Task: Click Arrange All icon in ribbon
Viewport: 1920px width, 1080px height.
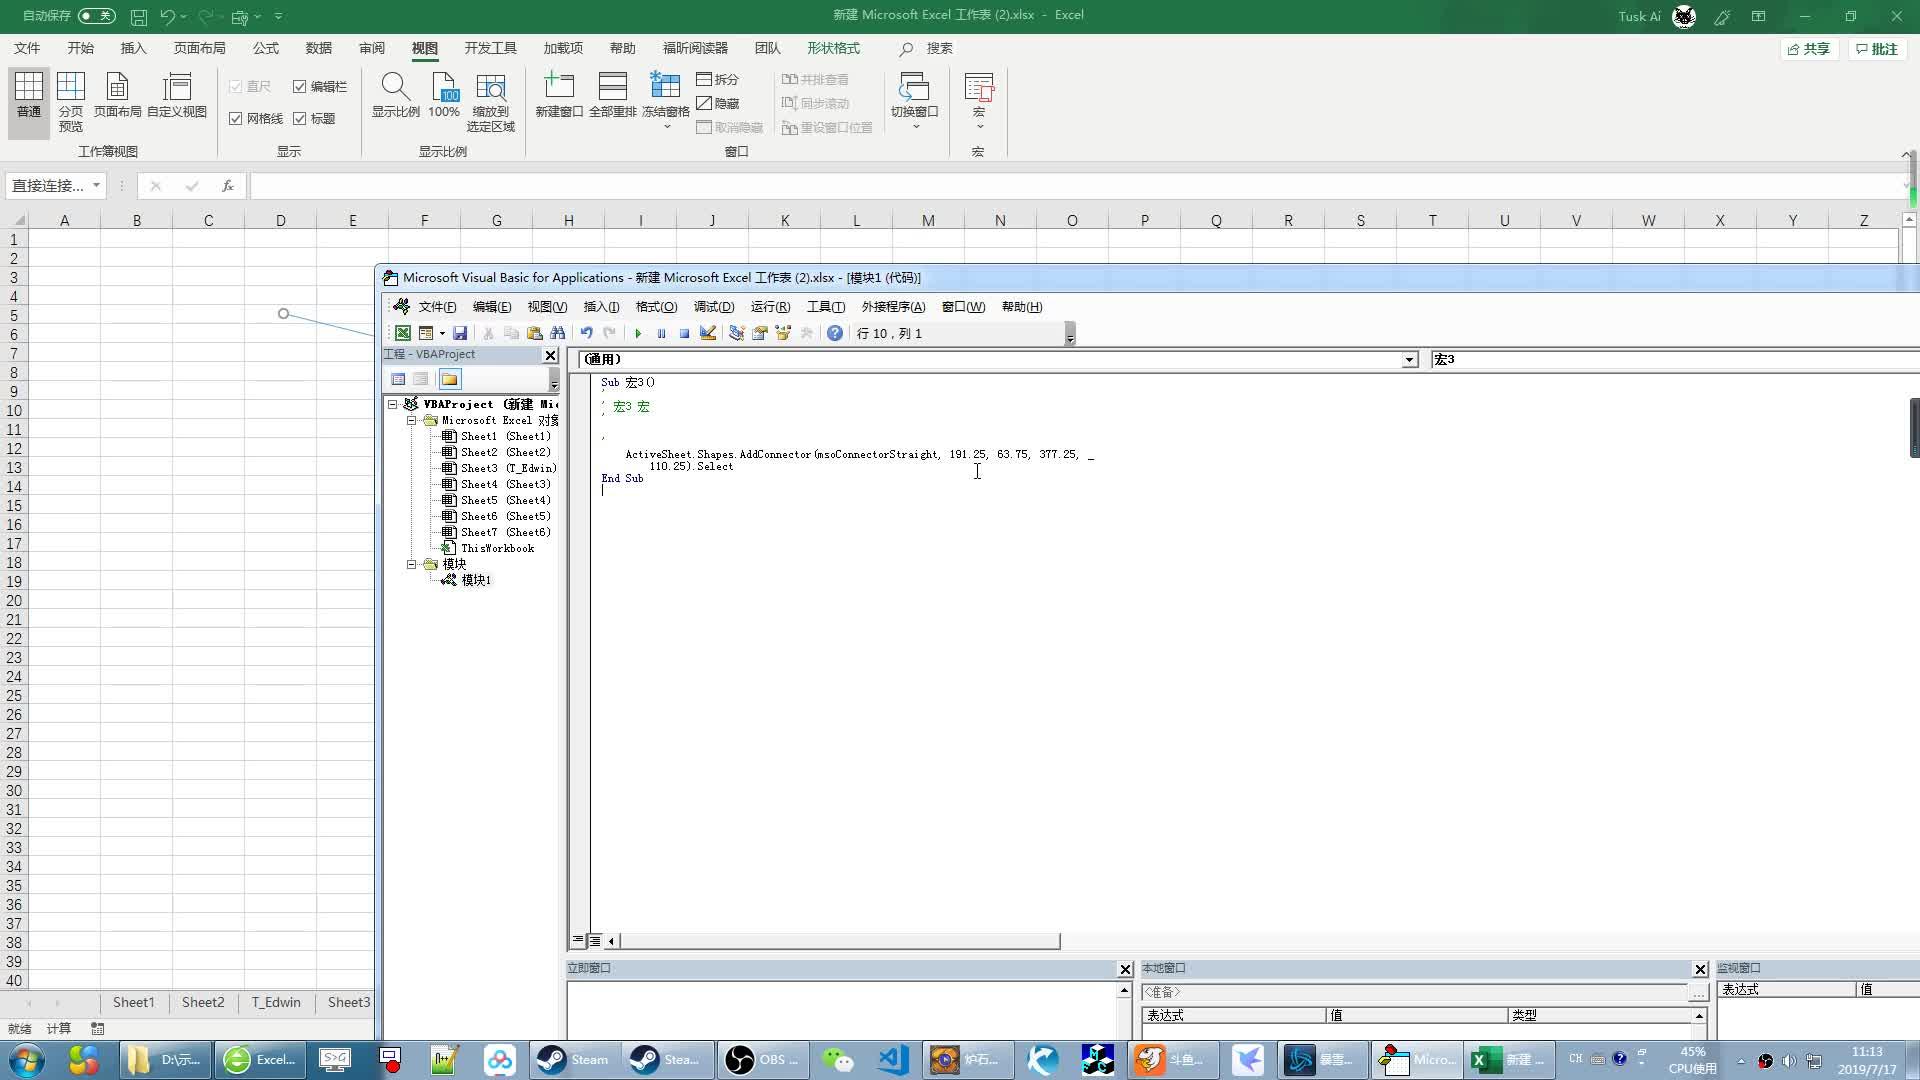Action: click(x=612, y=95)
